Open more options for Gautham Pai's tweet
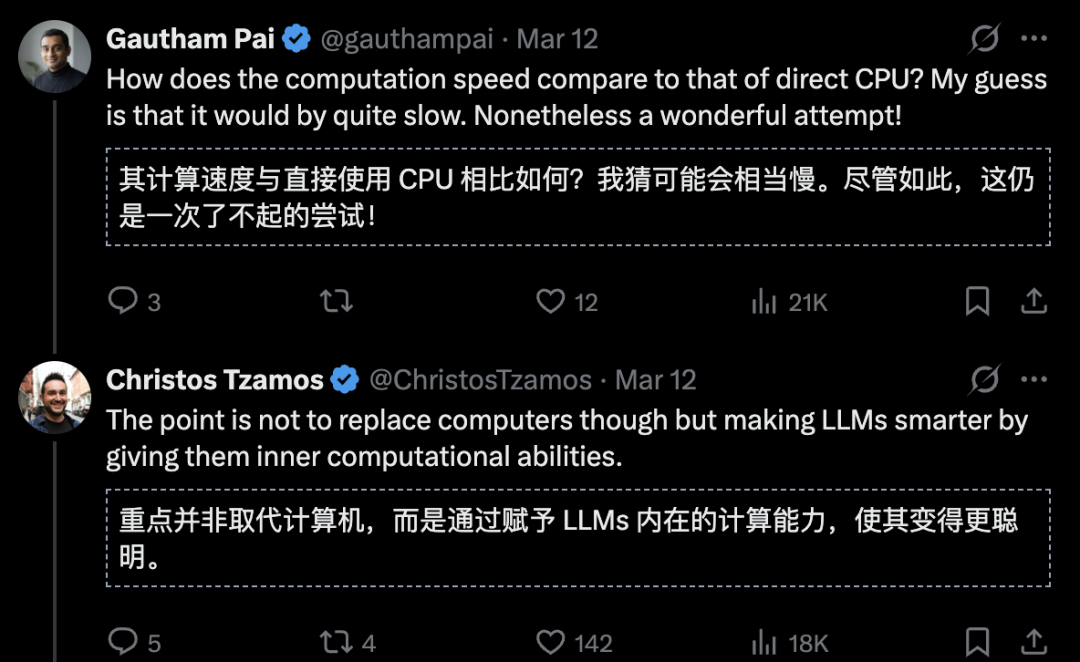The width and height of the screenshot is (1080, 662). click(1034, 39)
